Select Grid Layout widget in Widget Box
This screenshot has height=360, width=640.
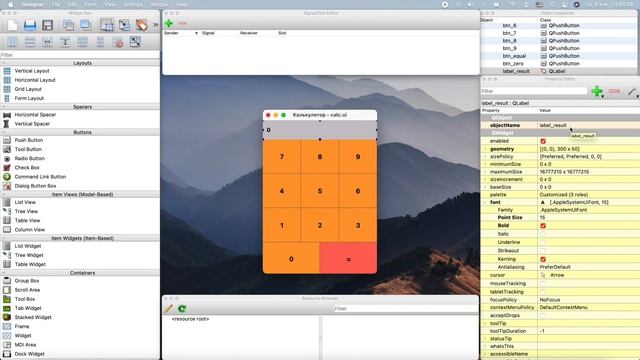[x=28, y=89]
